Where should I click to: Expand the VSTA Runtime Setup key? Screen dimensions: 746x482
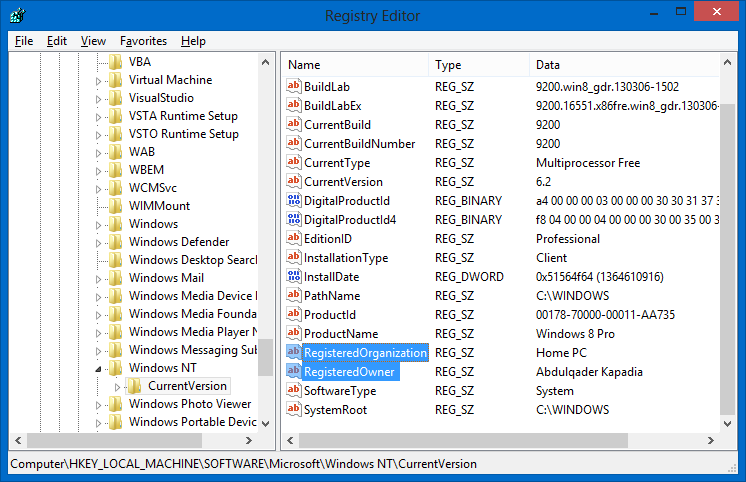tap(98, 118)
